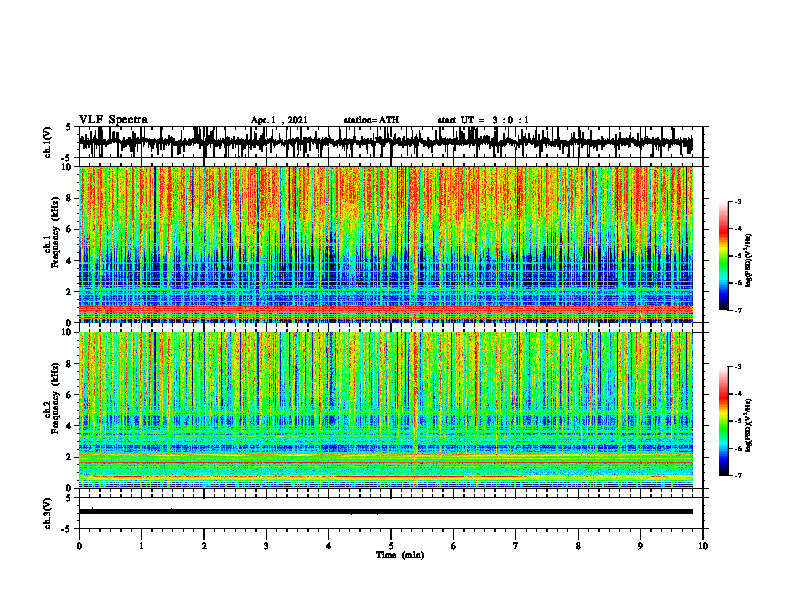Click the ch.1 spectrogram color bar
Screen dimensions: 792x612
723,256
